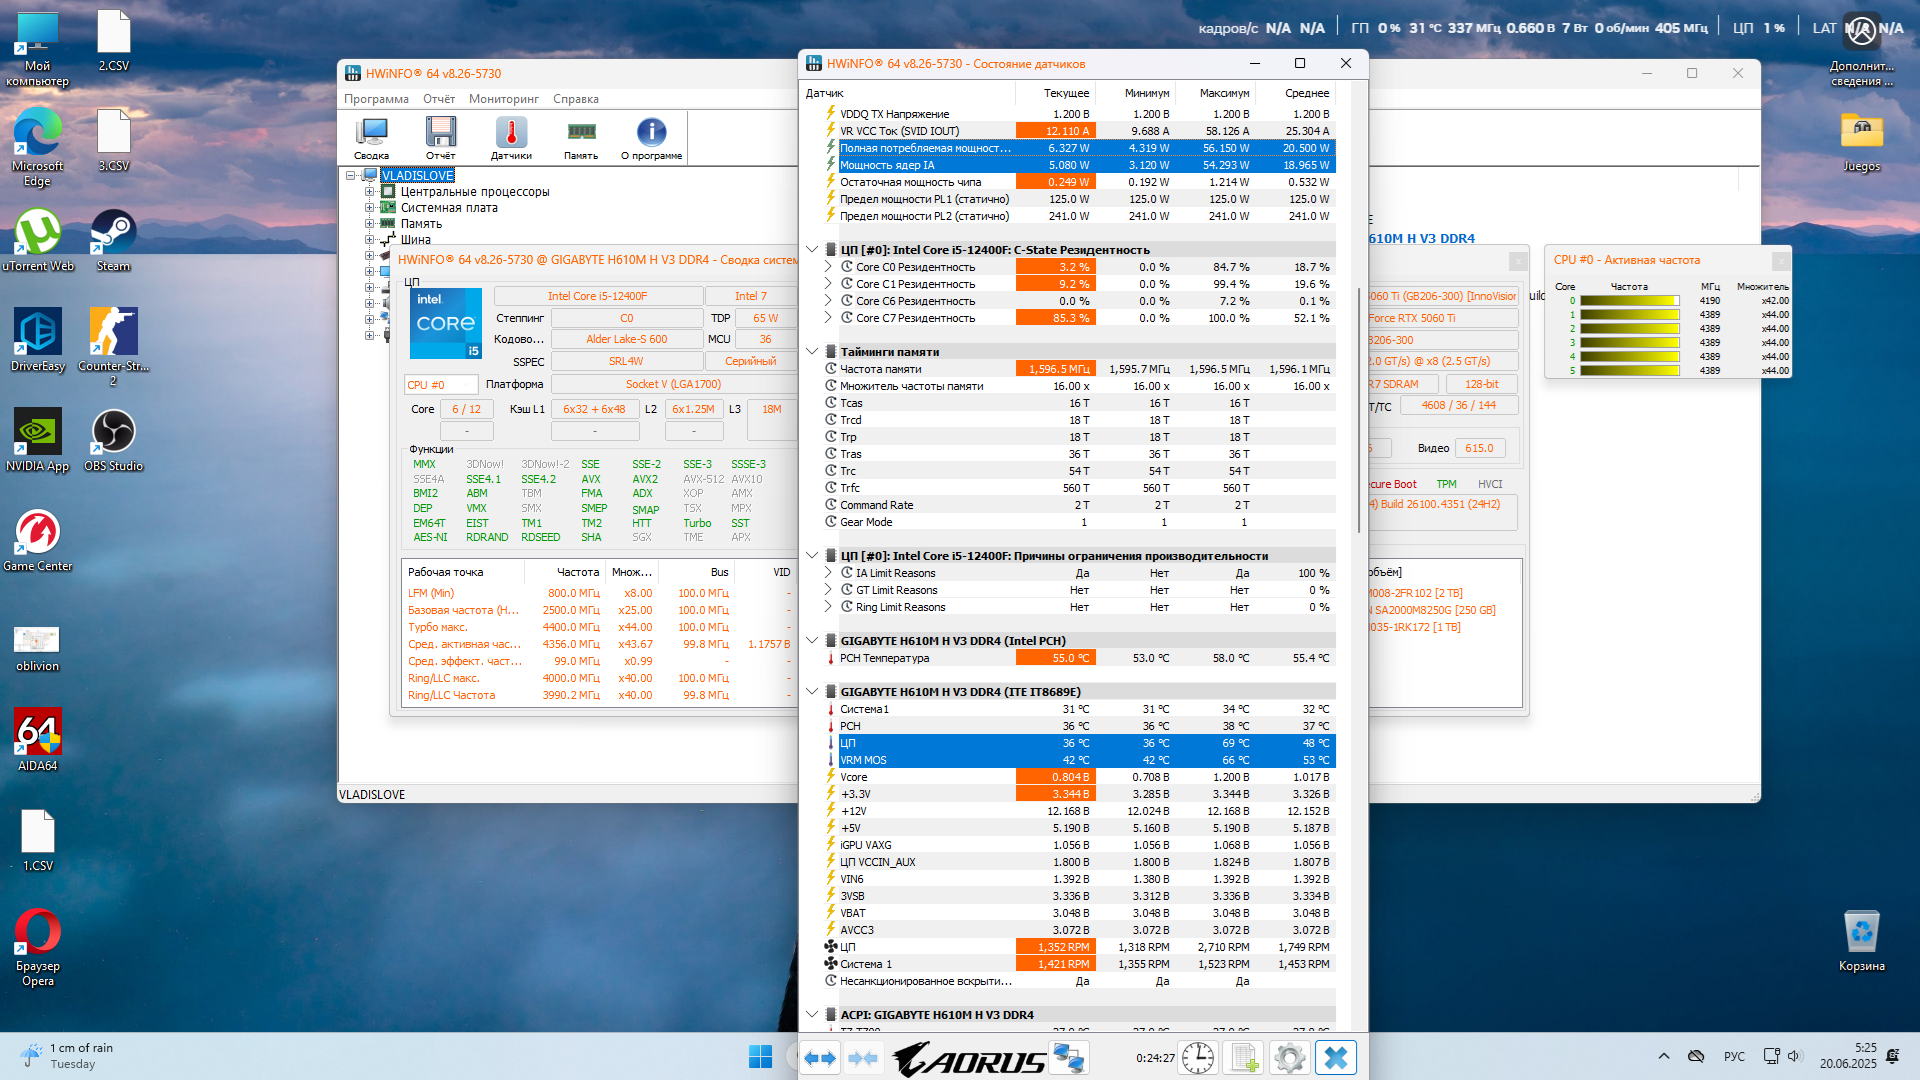This screenshot has width=1920, height=1080.
Task: Collapse the VLADISLOVE root tree node
Action: (x=351, y=176)
